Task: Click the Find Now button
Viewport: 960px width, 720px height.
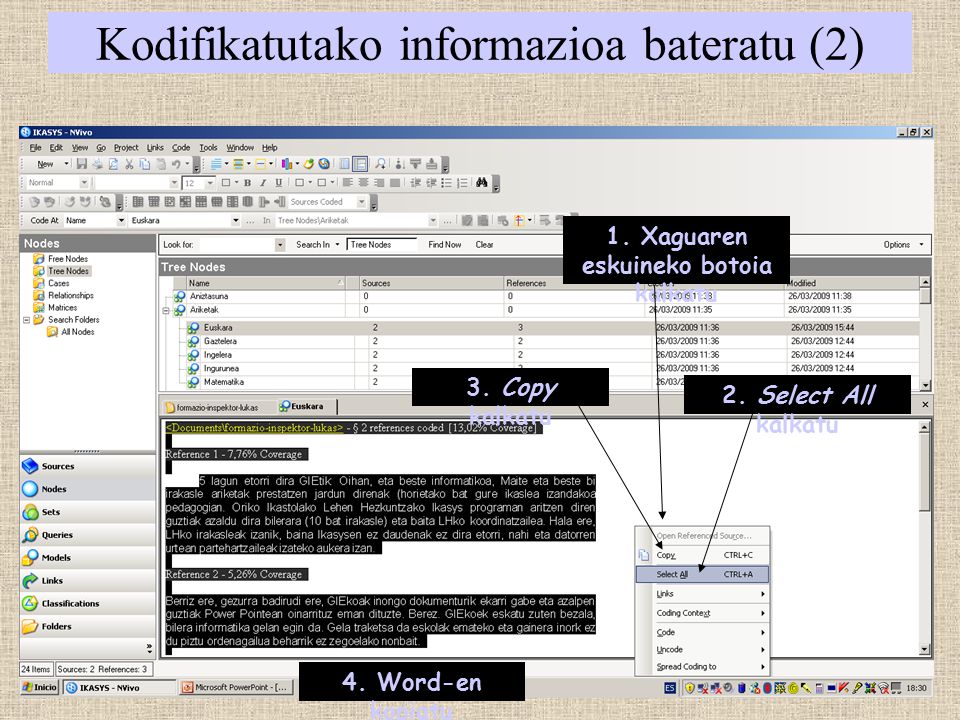Action: click(444, 244)
